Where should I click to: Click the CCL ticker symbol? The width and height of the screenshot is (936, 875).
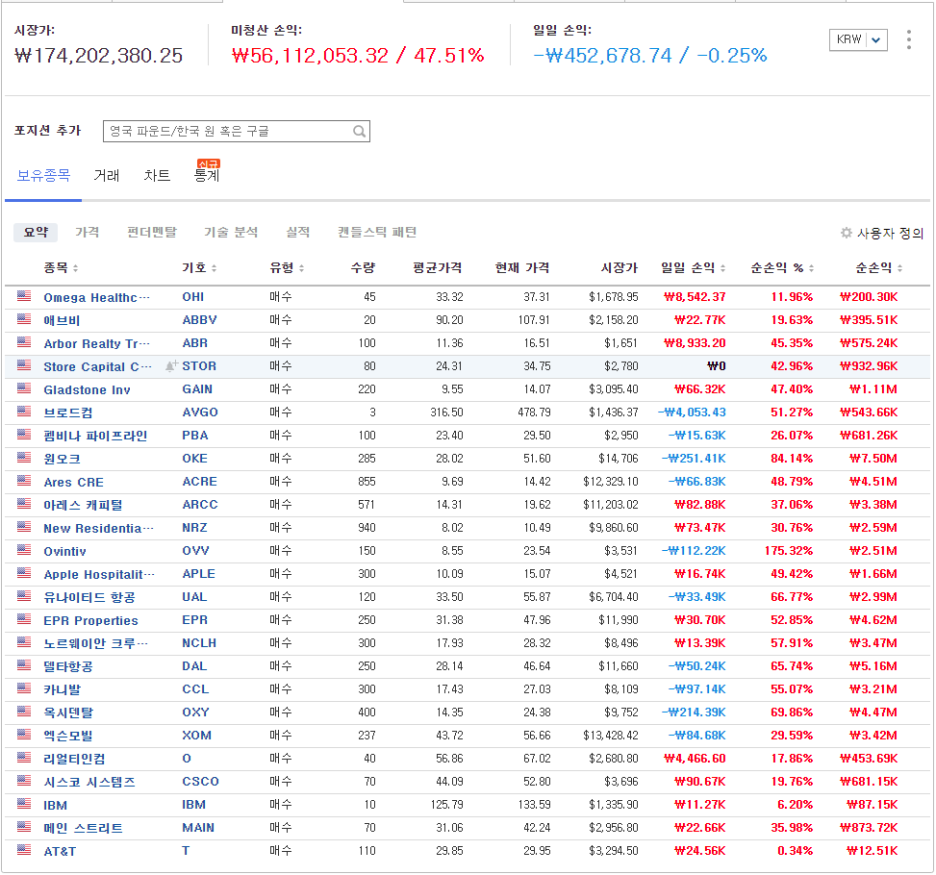pyautogui.click(x=195, y=689)
